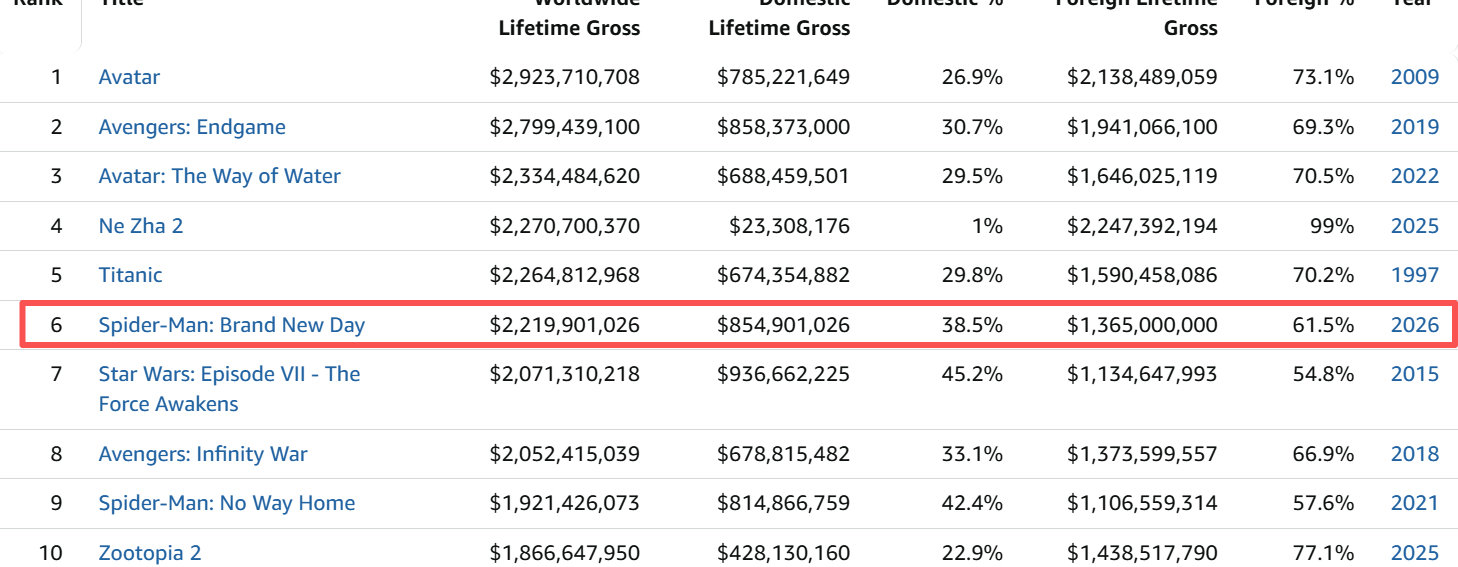Open Star Wars: Episode VII link
The height and width of the screenshot is (567, 1458).
pos(229,389)
